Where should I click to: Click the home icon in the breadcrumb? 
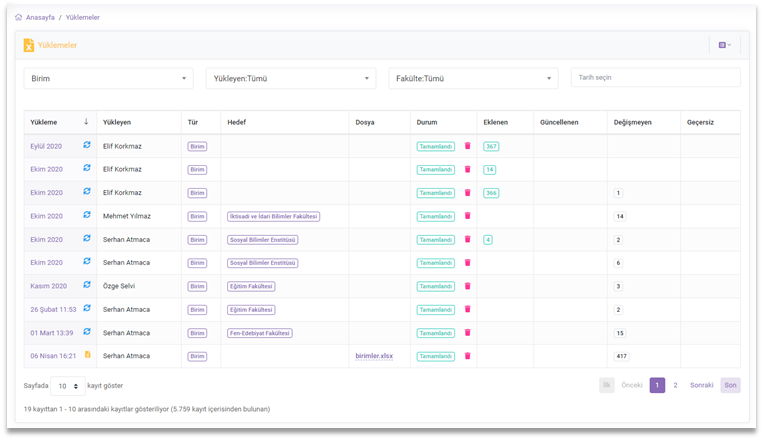(19, 18)
